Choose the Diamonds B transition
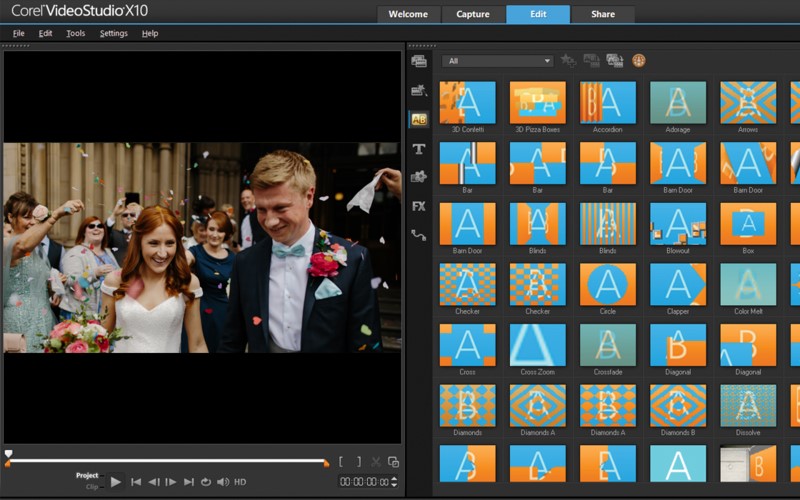Image resolution: width=800 pixels, height=500 pixels. (678, 406)
